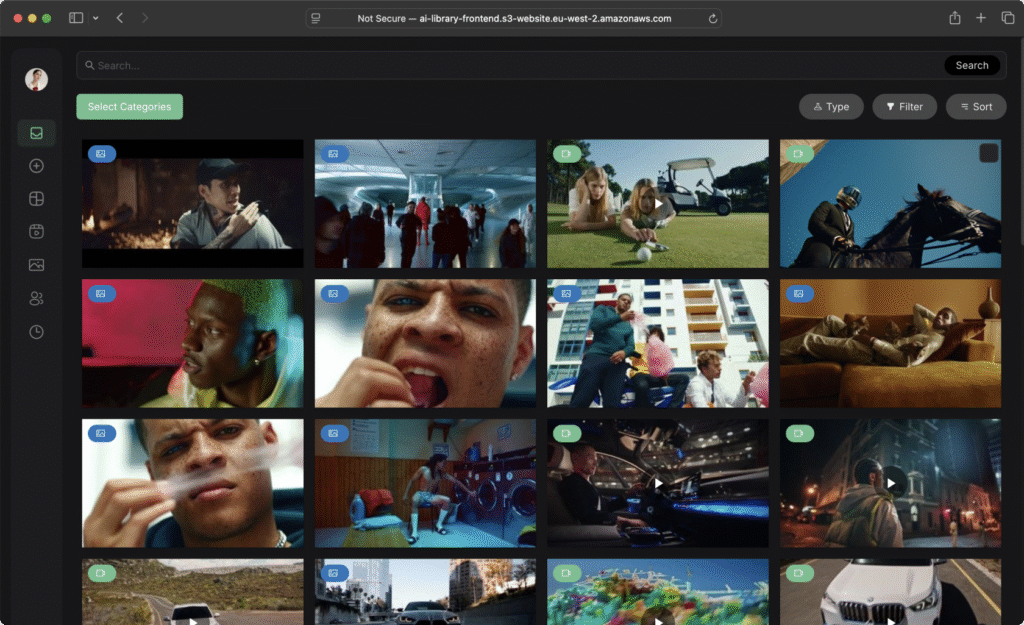Open the grid layout sidebar icon
1024x625 pixels.
point(37,199)
